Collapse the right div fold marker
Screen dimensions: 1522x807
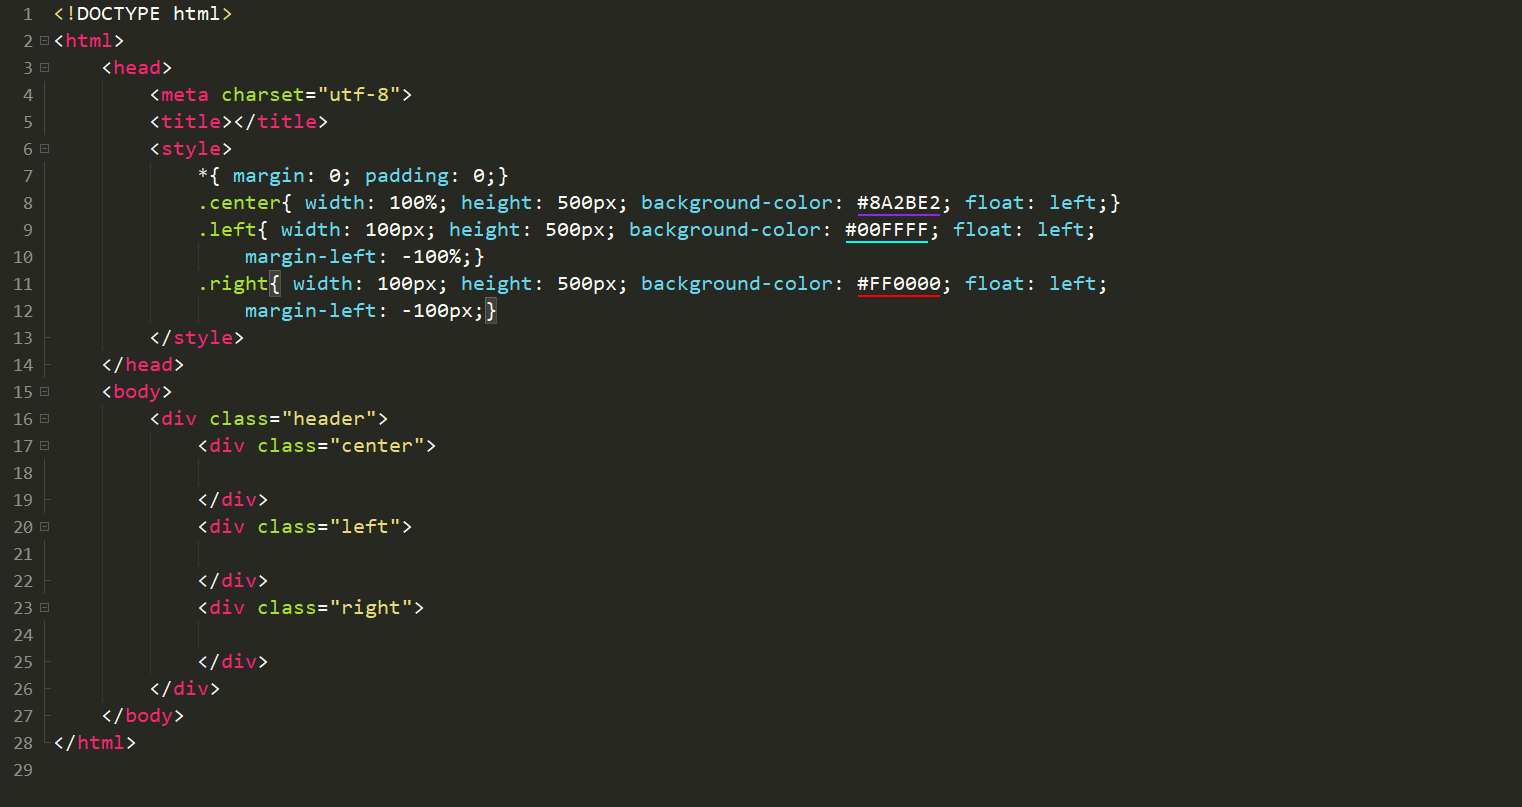(x=44, y=608)
